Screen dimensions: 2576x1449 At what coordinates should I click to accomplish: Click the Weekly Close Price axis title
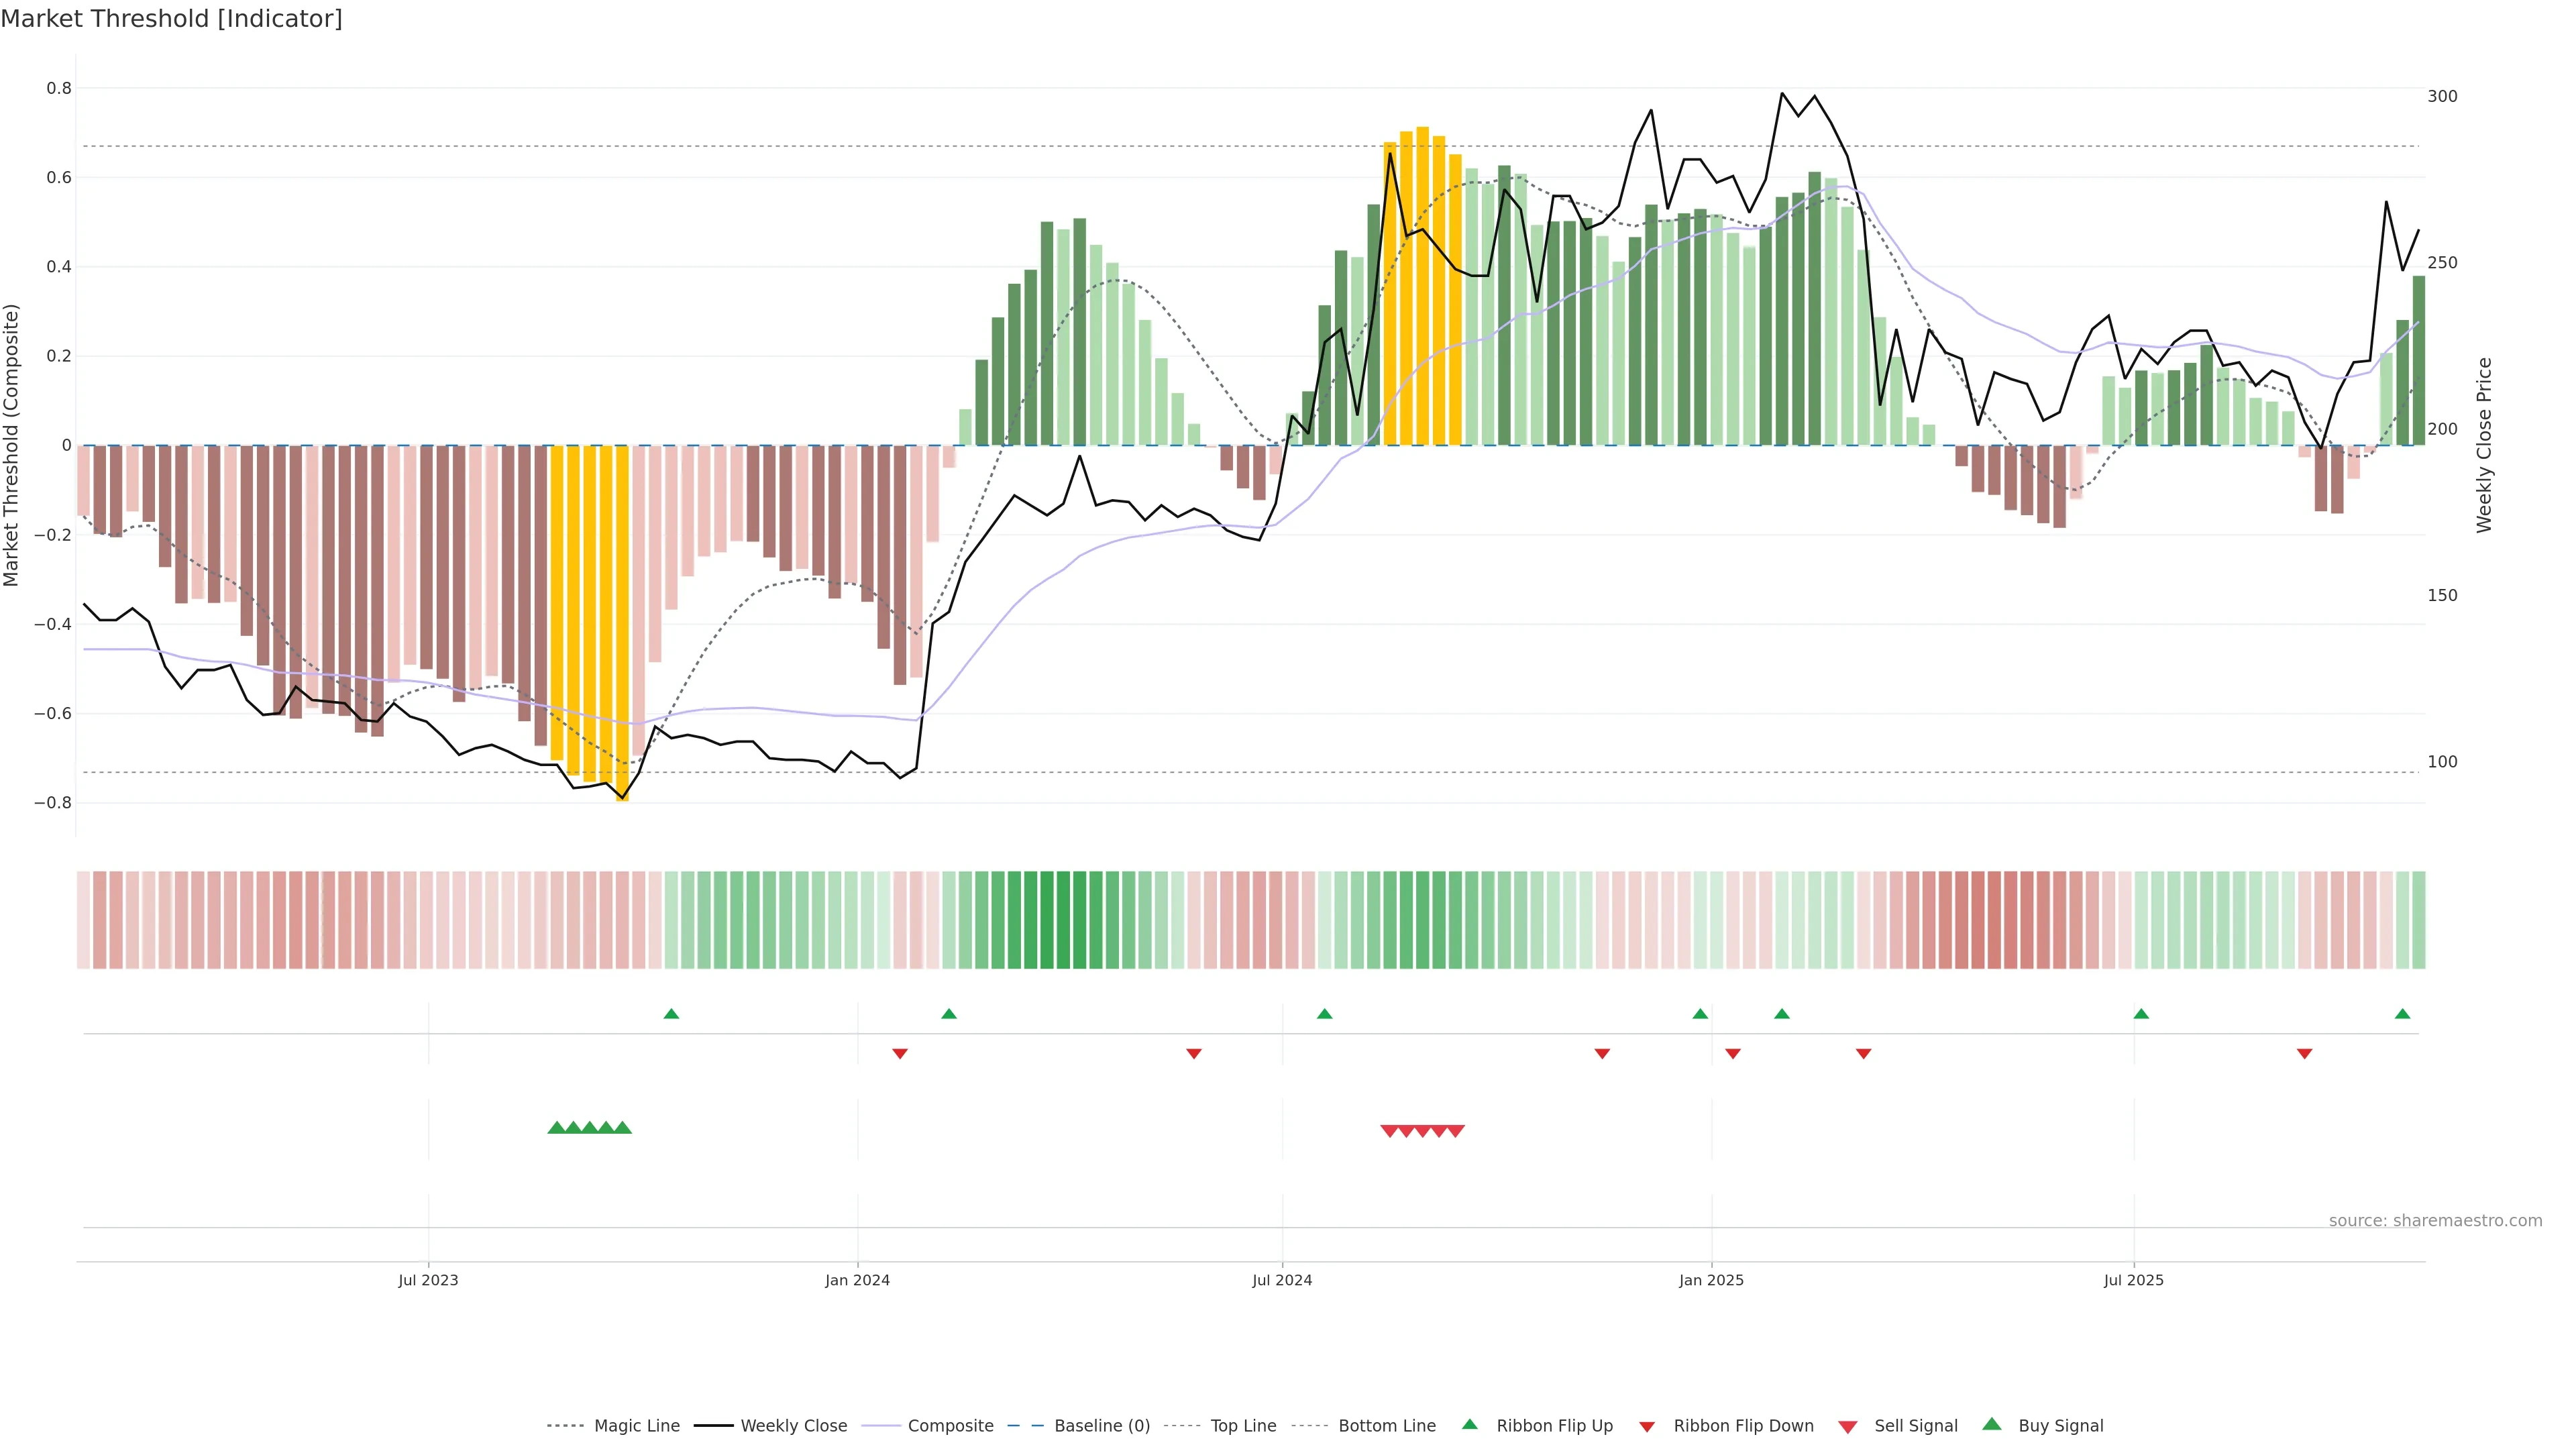coord(2484,445)
